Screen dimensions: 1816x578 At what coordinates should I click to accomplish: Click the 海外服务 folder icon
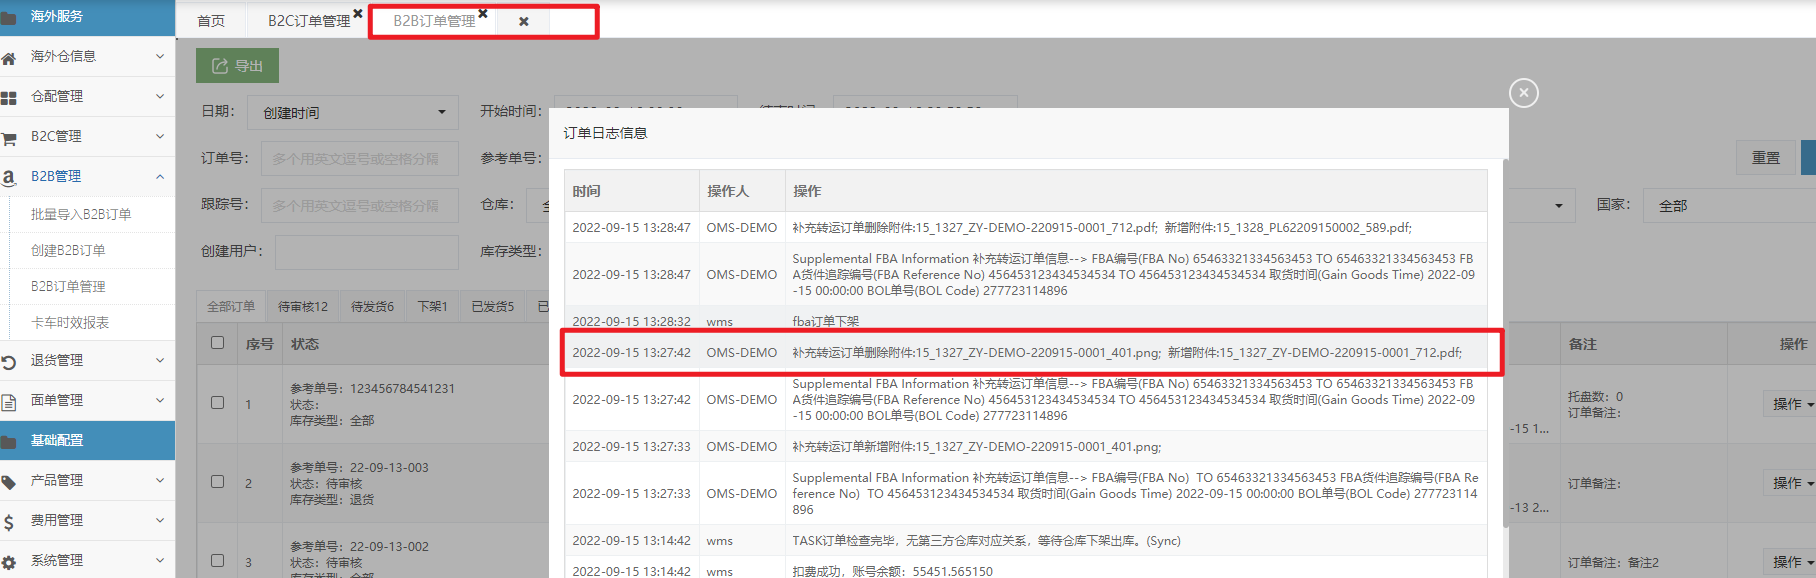pos(9,17)
